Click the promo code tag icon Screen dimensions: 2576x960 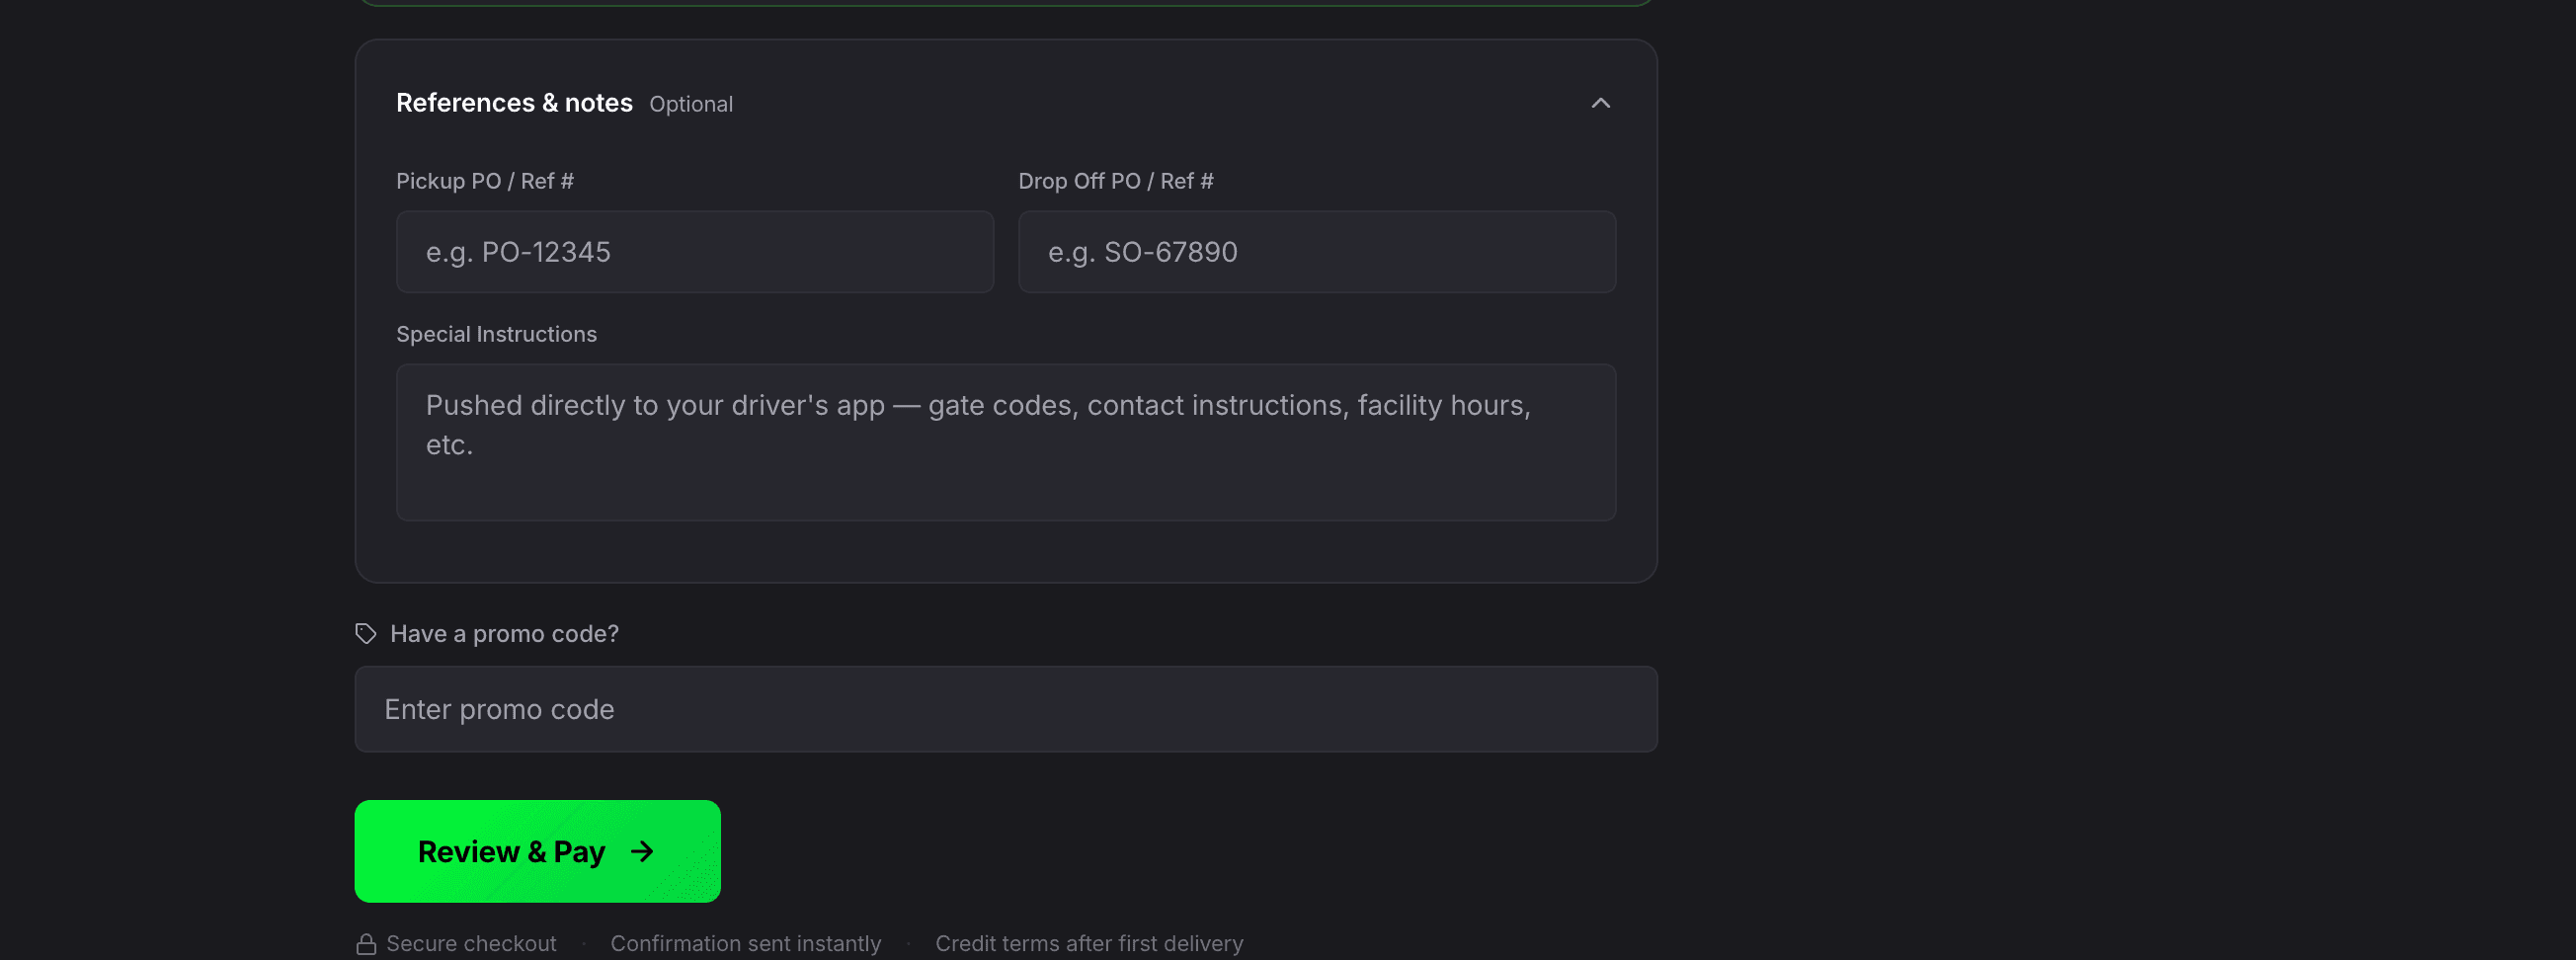pos(366,634)
